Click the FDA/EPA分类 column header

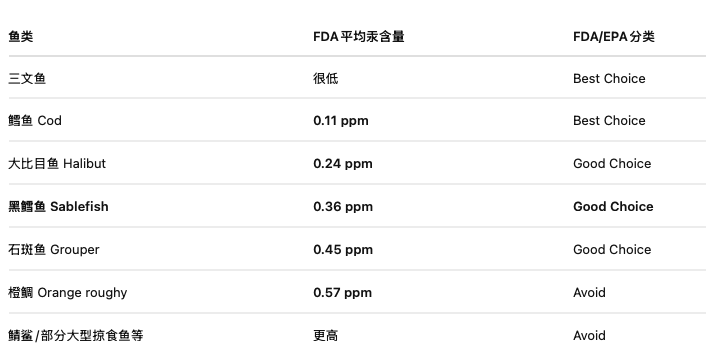coord(614,36)
